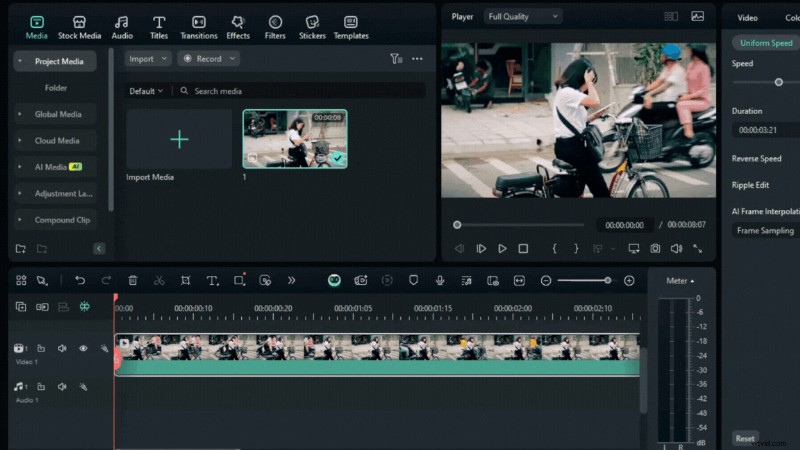Click the media filter icon
Image resolution: width=800 pixels, height=450 pixels.
tap(396, 59)
